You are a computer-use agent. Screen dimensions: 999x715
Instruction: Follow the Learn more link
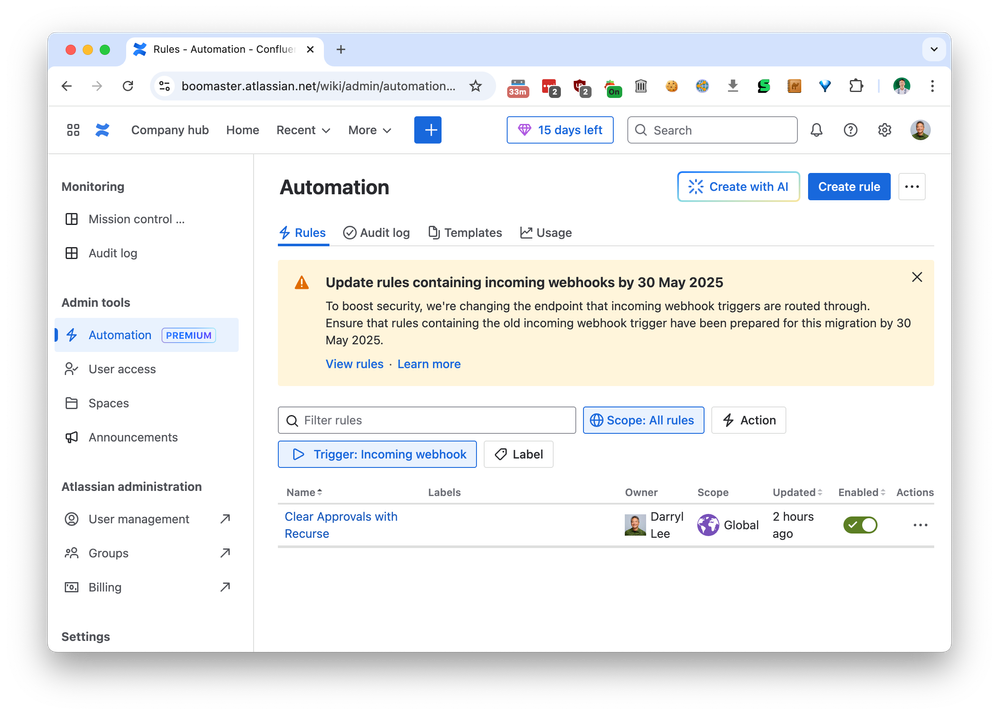click(428, 364)
